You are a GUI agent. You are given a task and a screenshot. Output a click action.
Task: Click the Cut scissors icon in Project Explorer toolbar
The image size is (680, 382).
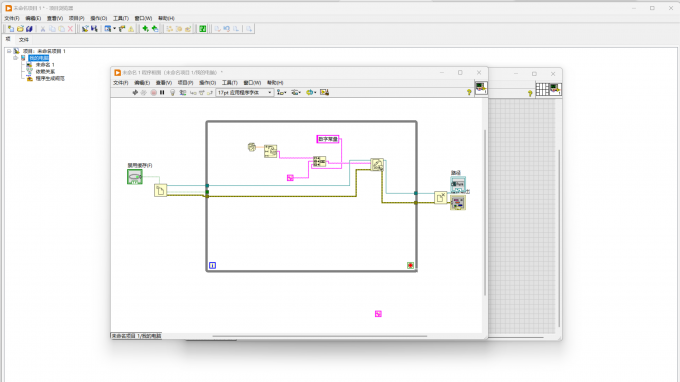click(x=42, y=29)
